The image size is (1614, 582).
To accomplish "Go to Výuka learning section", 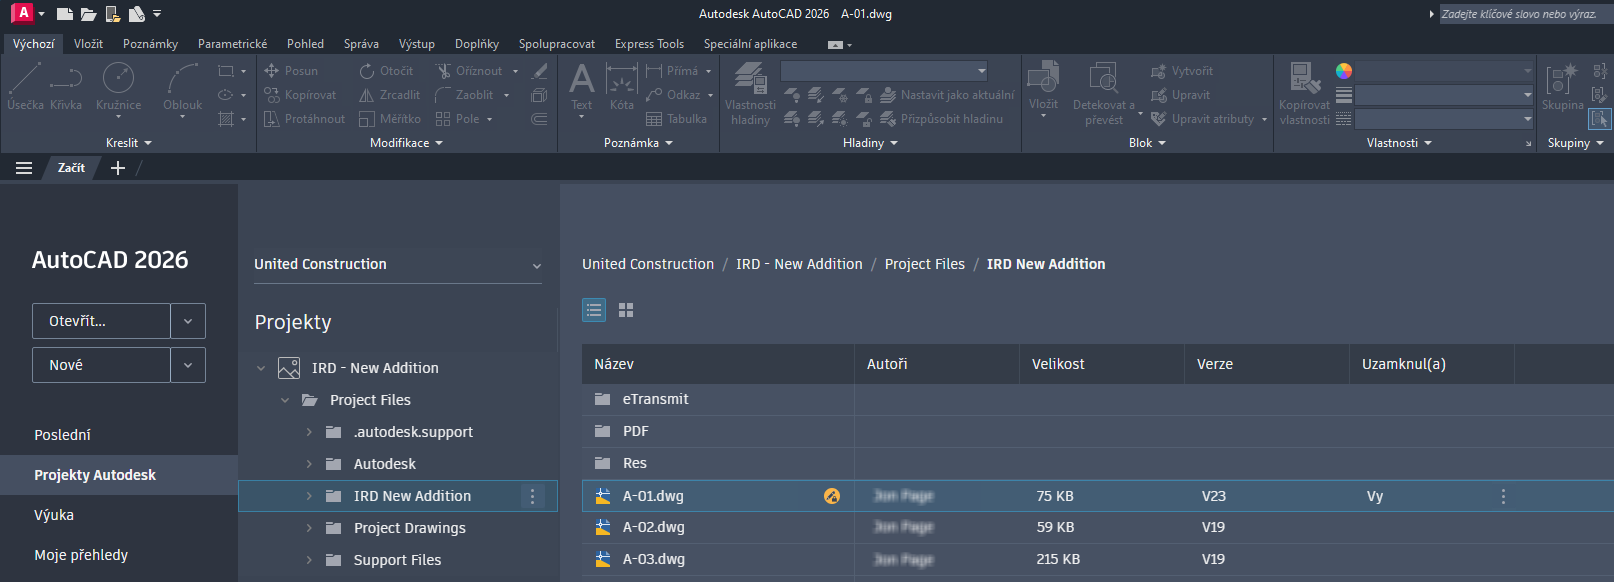I will pyautogui.click(x=54, y=515).
